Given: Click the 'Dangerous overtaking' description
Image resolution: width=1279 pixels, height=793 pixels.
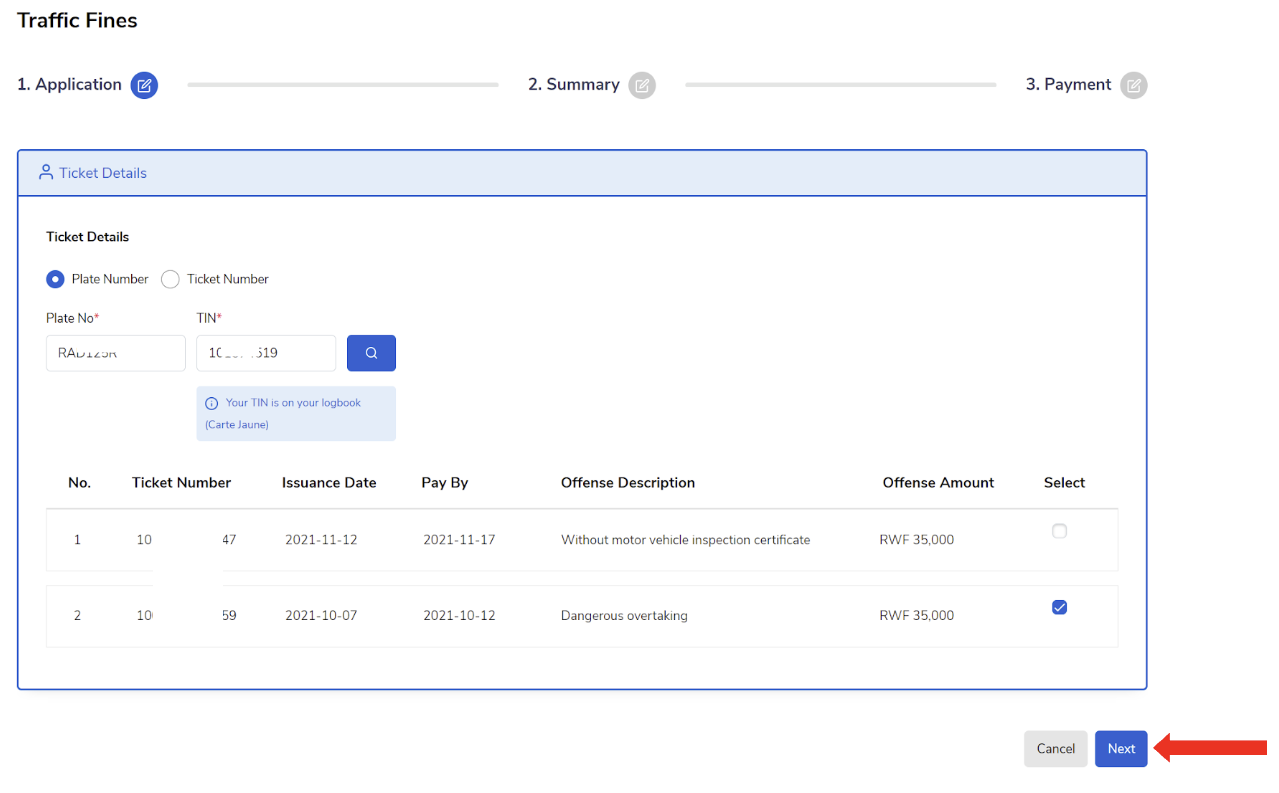Looking at the screenshot, I should [x=624, y=616].
